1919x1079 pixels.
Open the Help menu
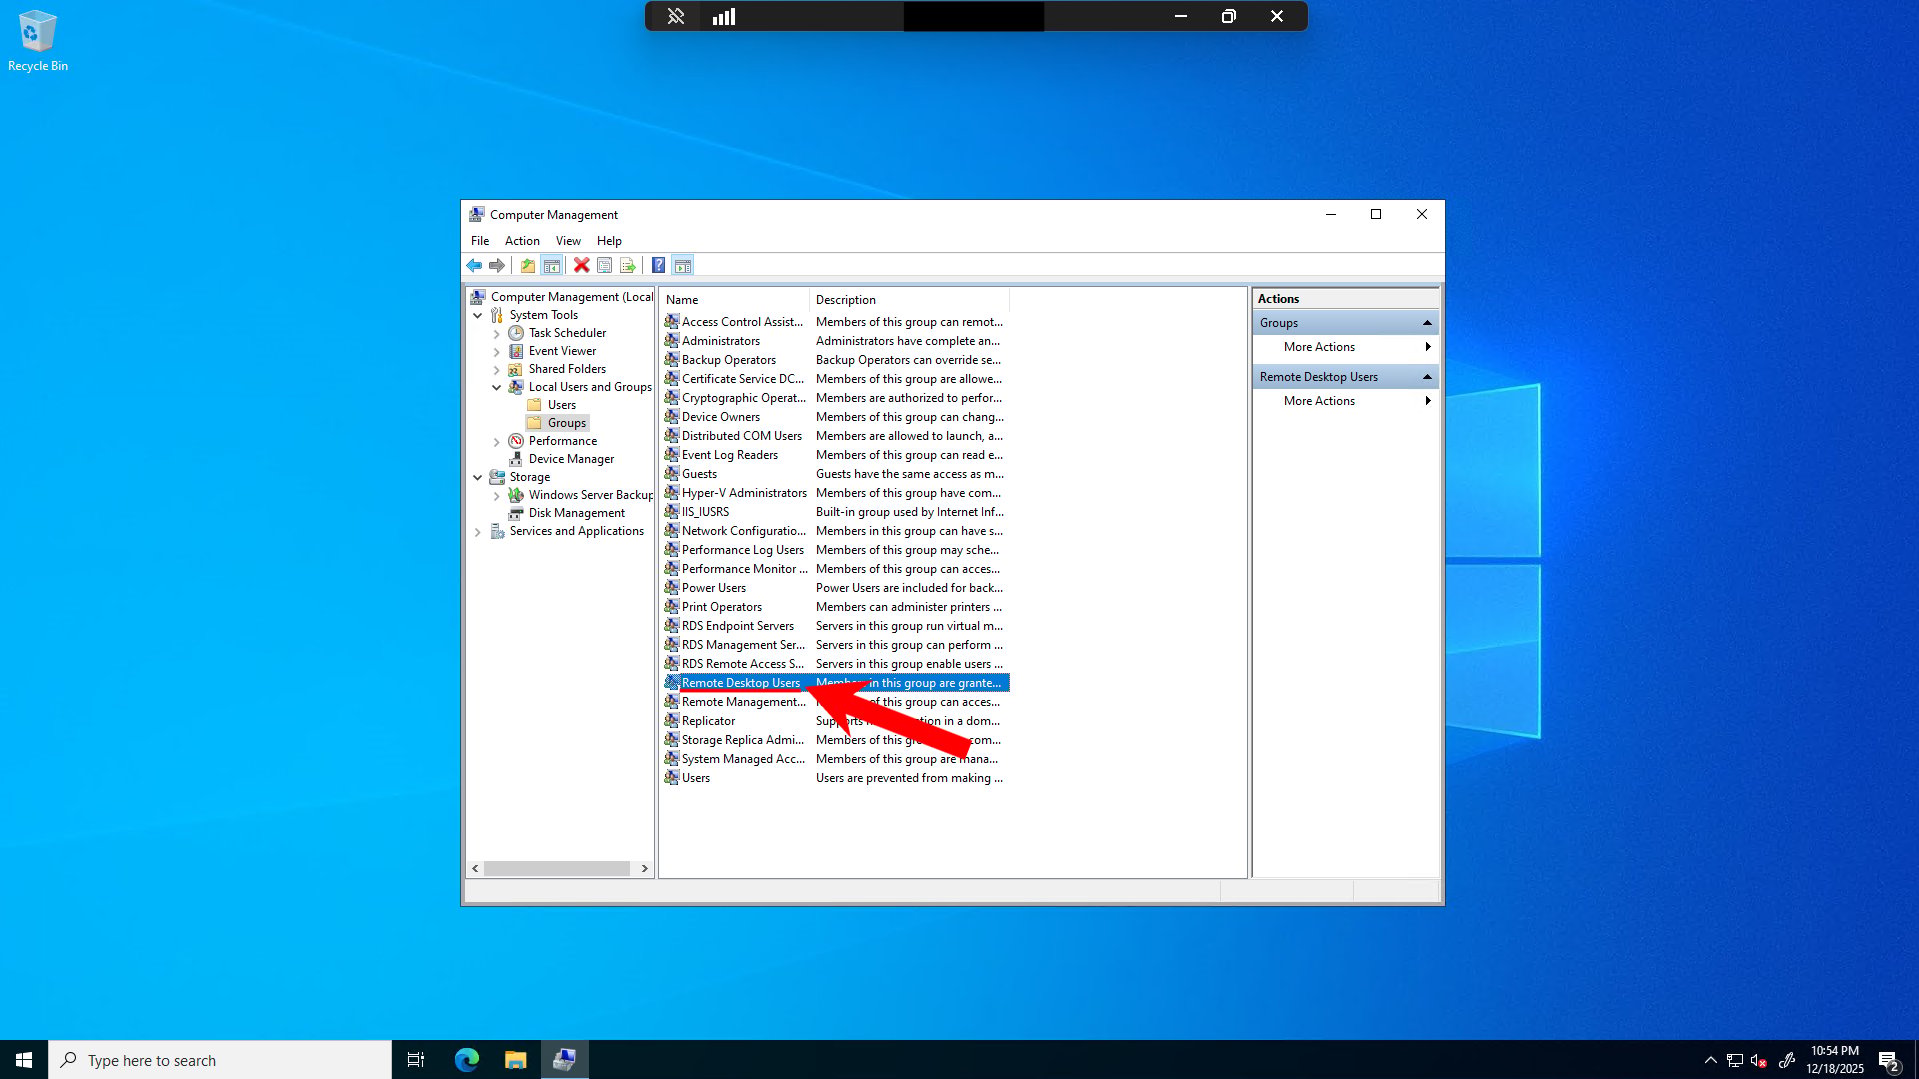coord(609,241)
